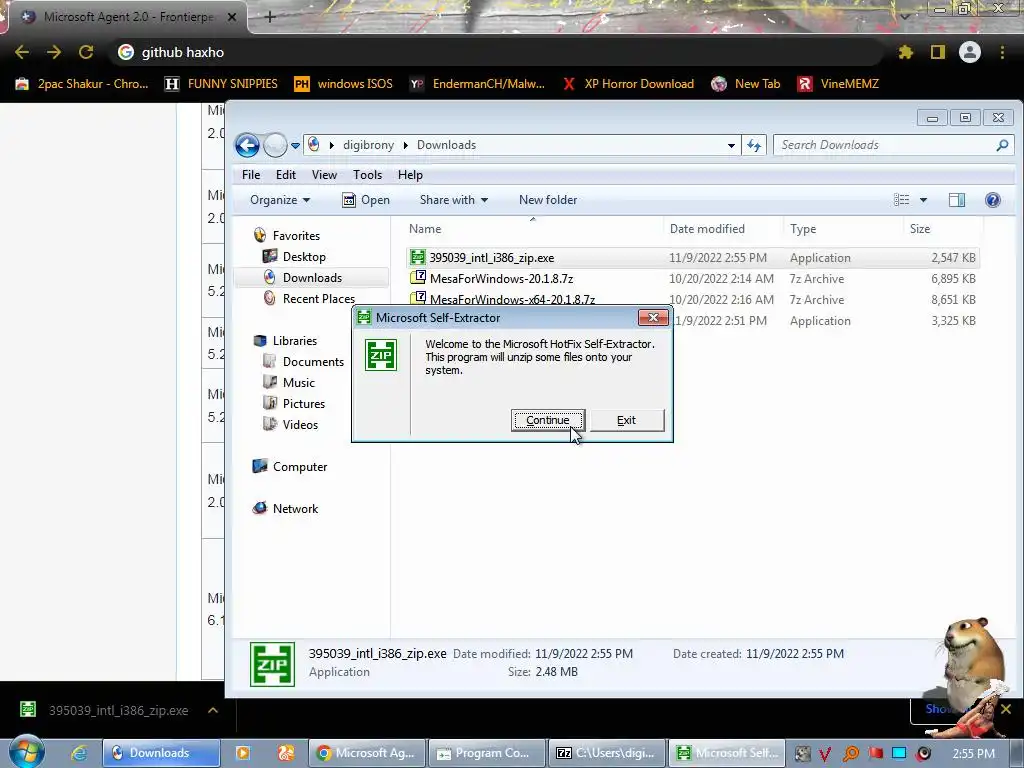Toggle the preview pane
Screen dimensions: 1024x768
click(x=957, y=200)
